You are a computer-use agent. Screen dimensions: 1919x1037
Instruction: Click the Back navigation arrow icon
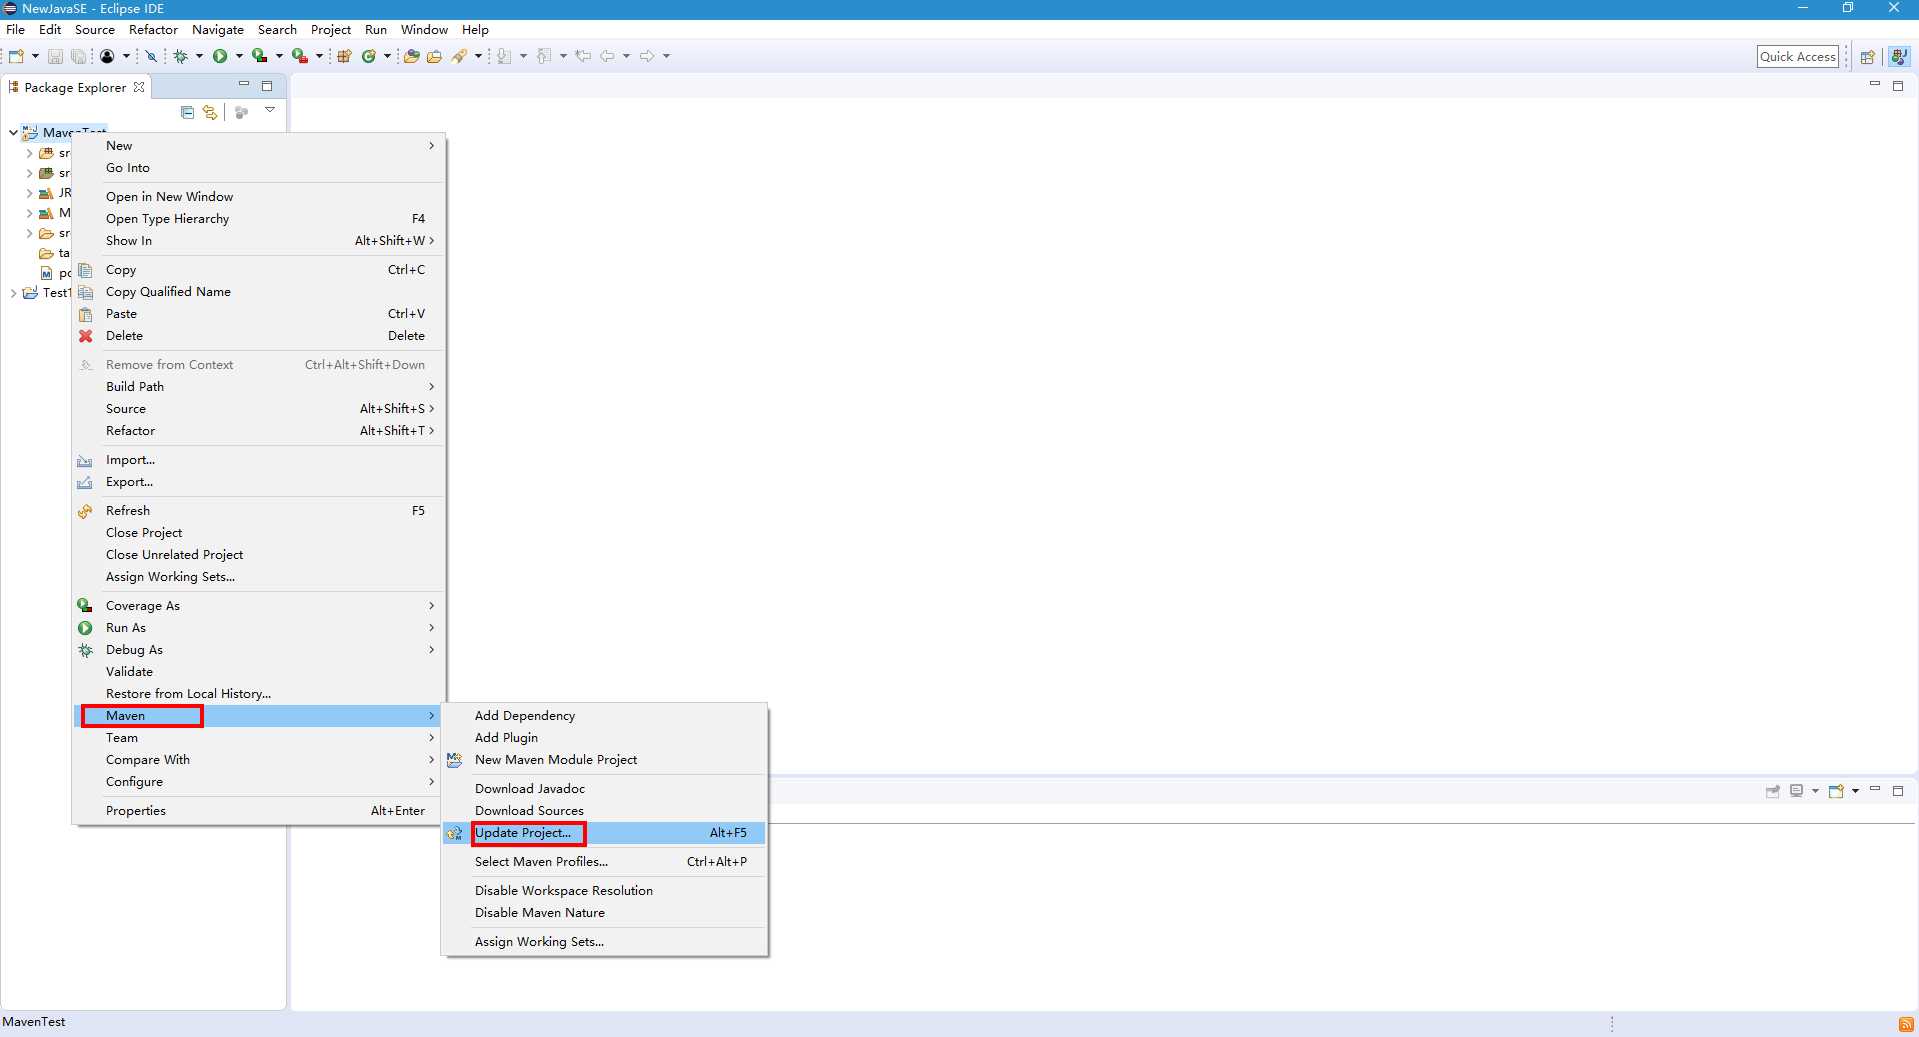tap(607, 56)
